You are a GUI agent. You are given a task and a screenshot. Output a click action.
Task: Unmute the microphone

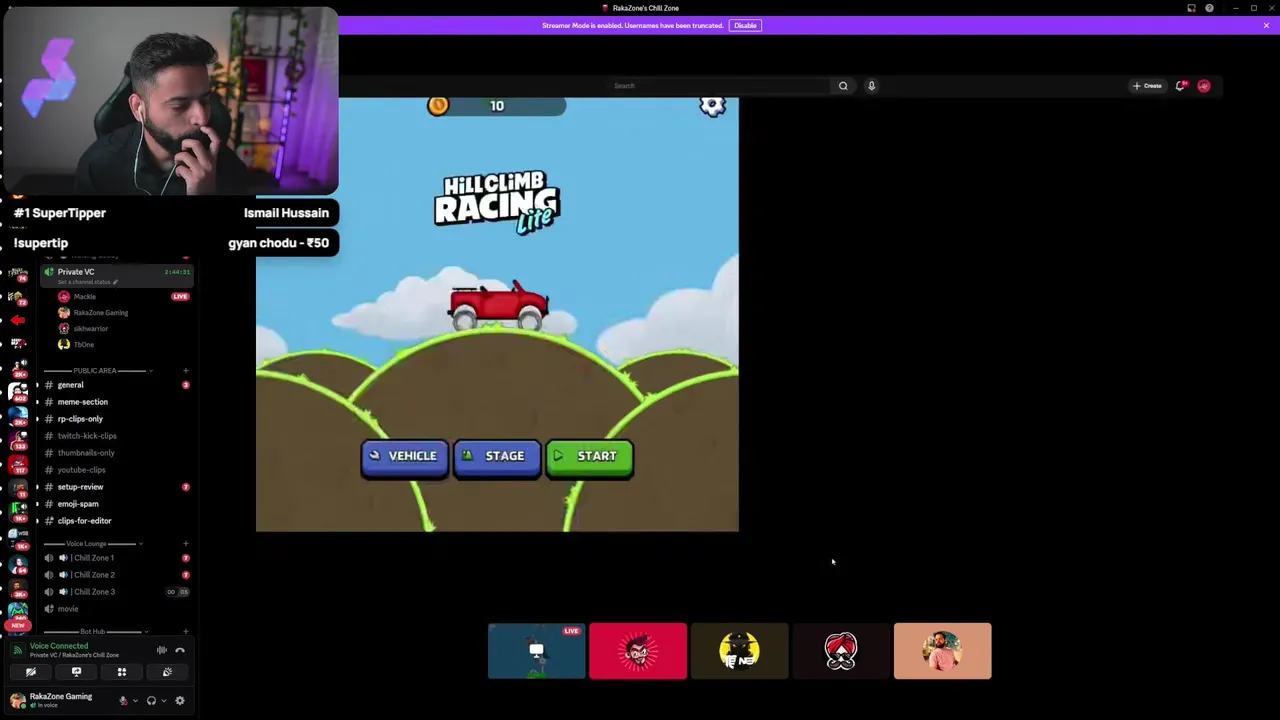click(123, 701)
